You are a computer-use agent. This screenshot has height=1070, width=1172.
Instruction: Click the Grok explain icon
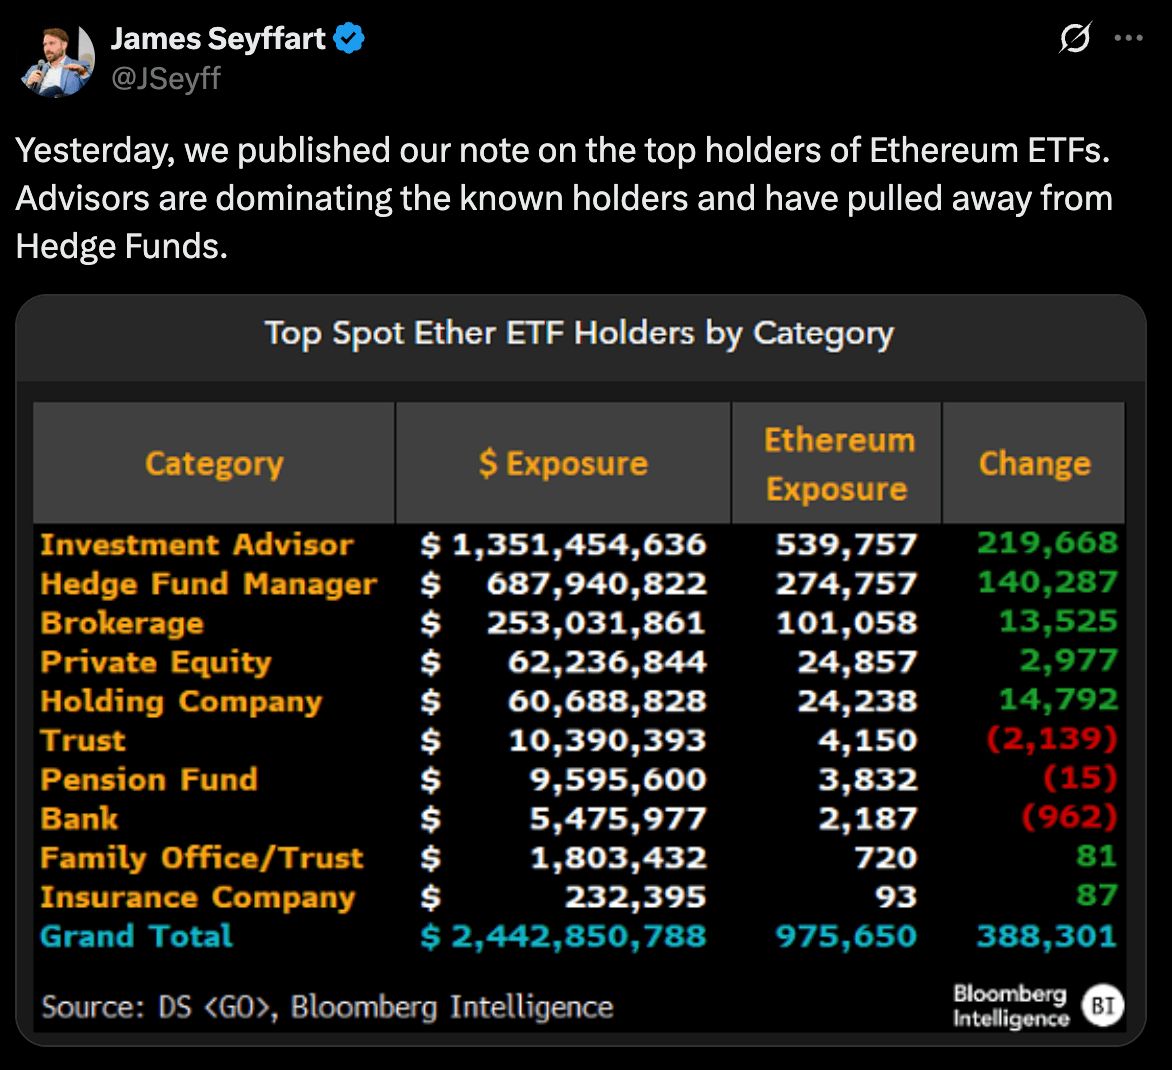1075,37
